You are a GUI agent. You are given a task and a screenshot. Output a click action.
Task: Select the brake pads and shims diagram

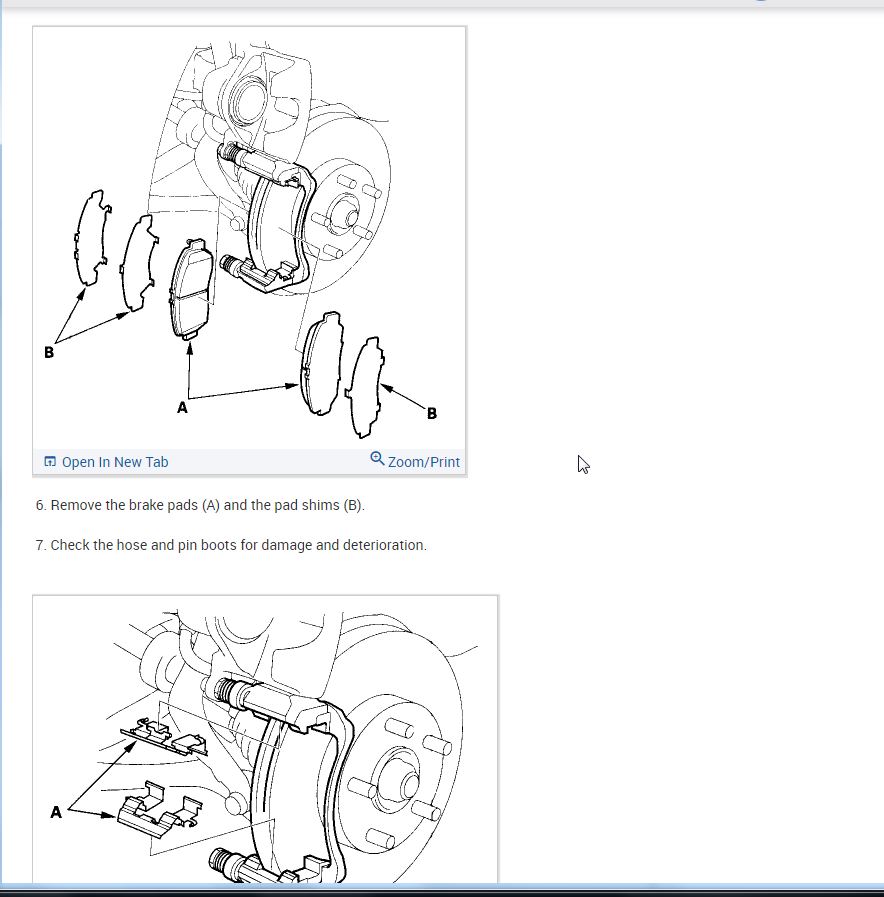pyautogui.click(x=249, y=239)
